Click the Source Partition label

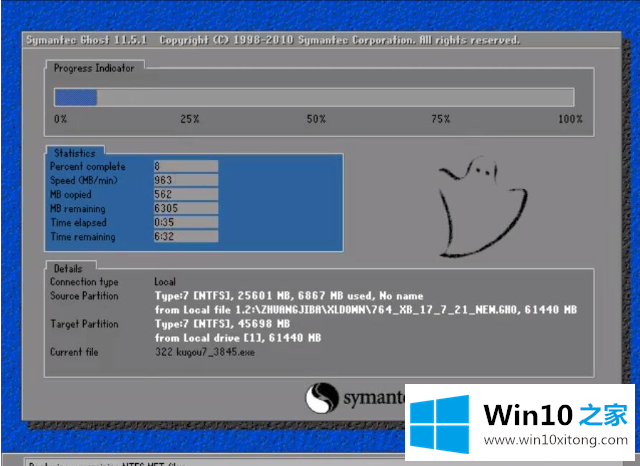84,296
